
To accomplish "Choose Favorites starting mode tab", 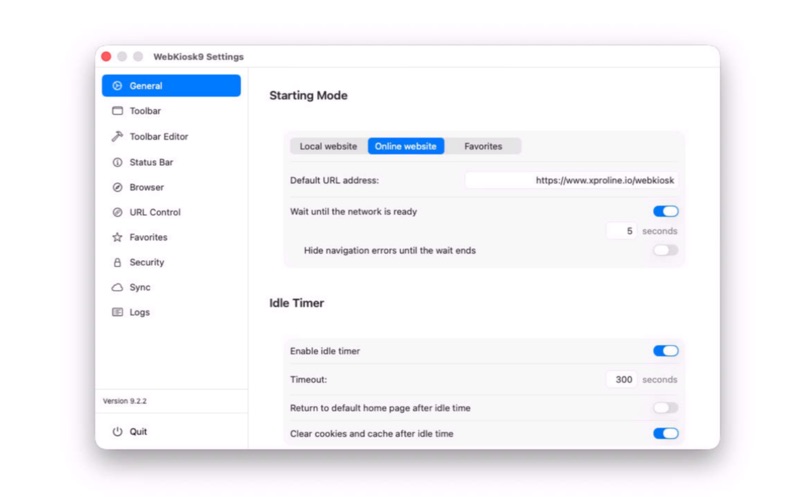I will (483, 146).
